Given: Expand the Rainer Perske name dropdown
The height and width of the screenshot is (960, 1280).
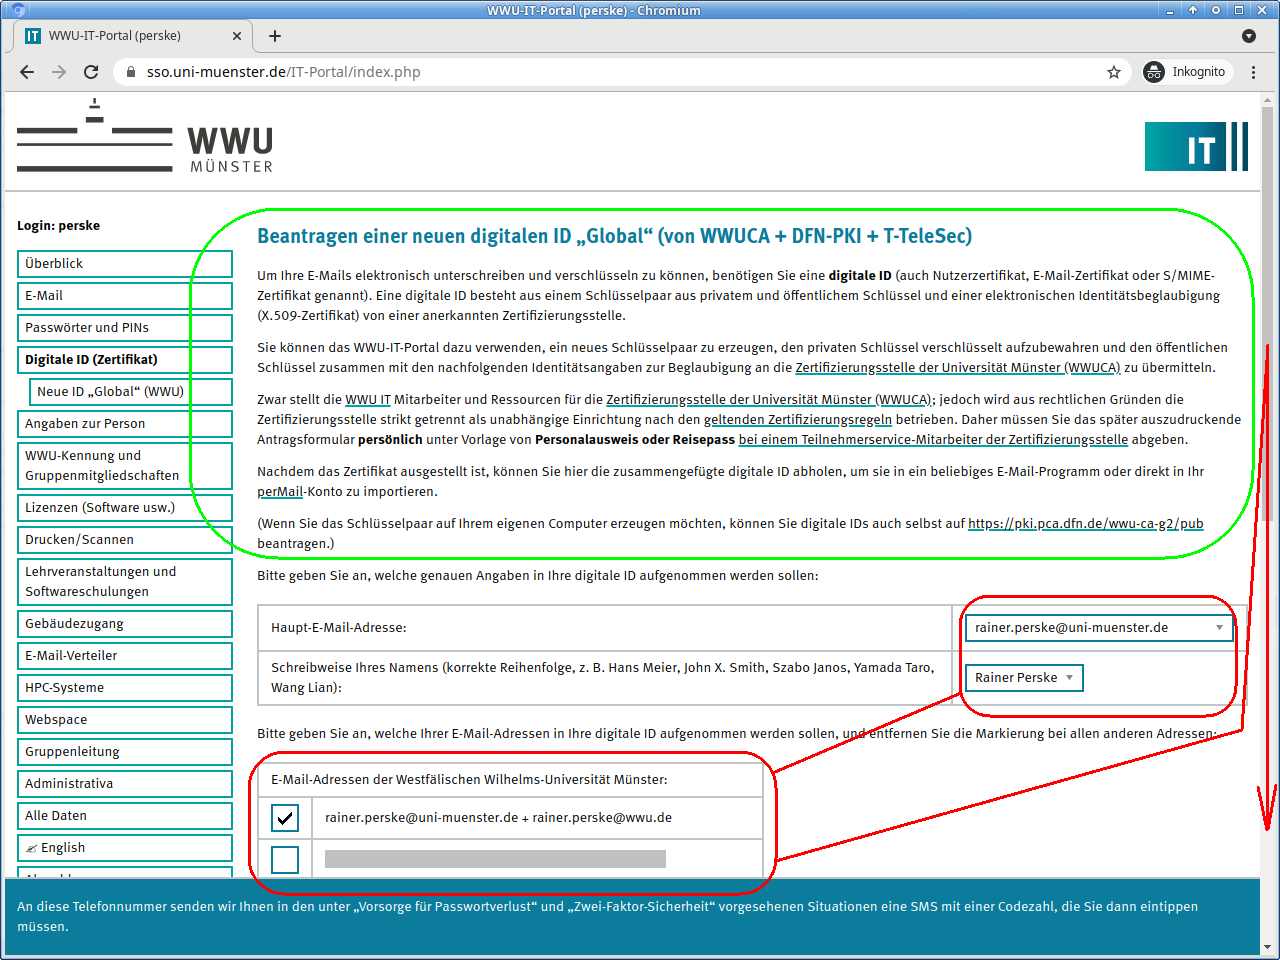Looking at the screenshot, I should click(x=1023, y=678).
